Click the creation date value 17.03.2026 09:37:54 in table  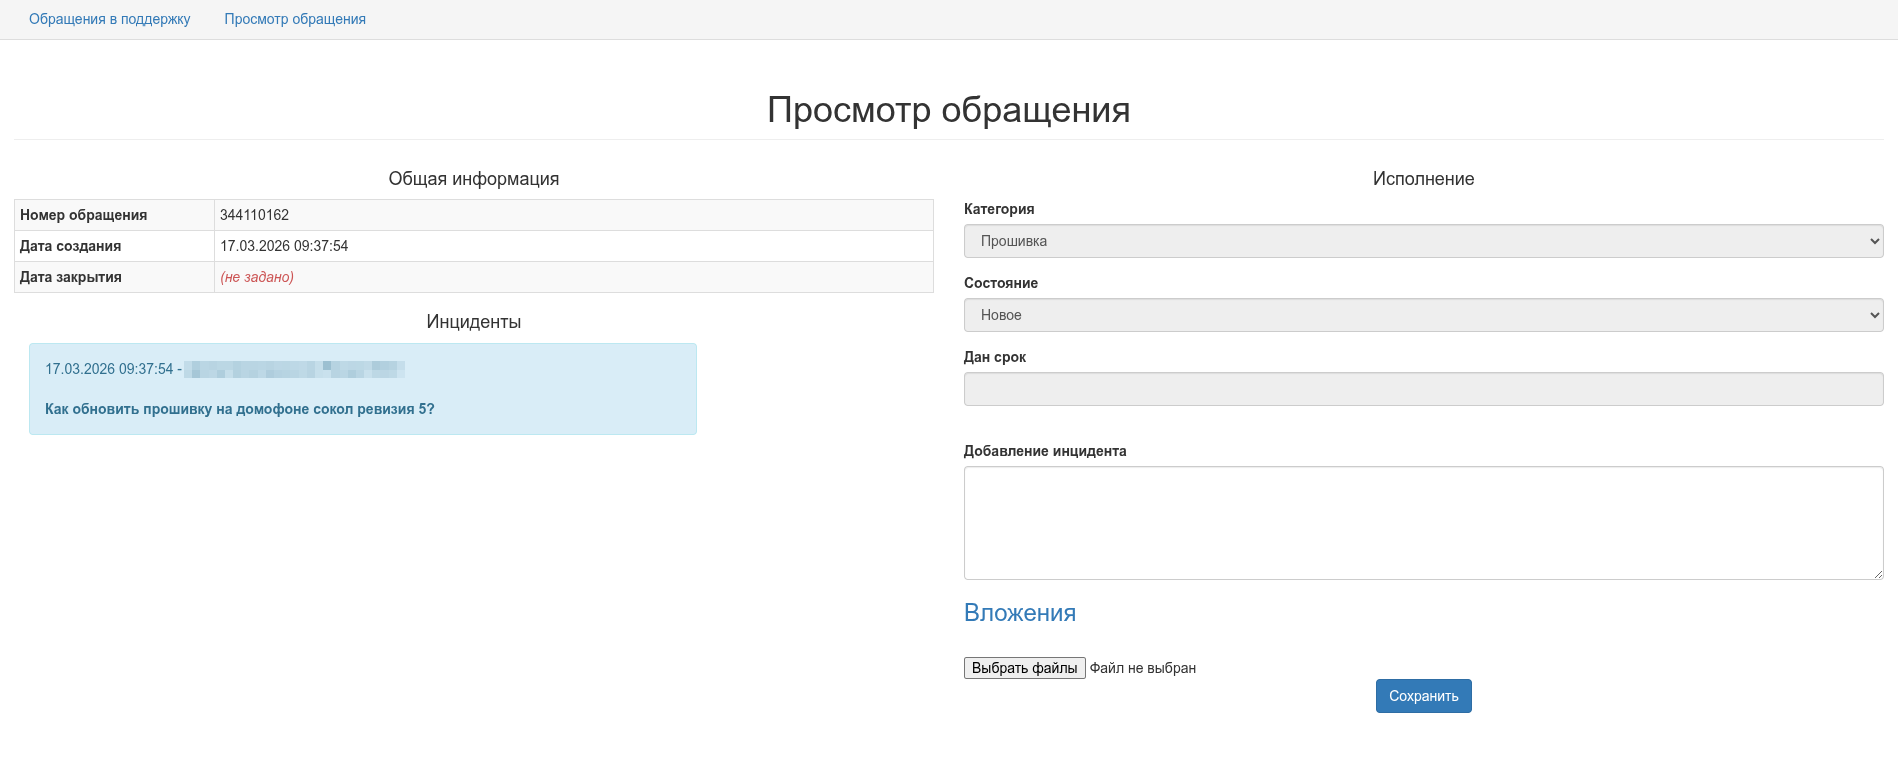[284, 246]
